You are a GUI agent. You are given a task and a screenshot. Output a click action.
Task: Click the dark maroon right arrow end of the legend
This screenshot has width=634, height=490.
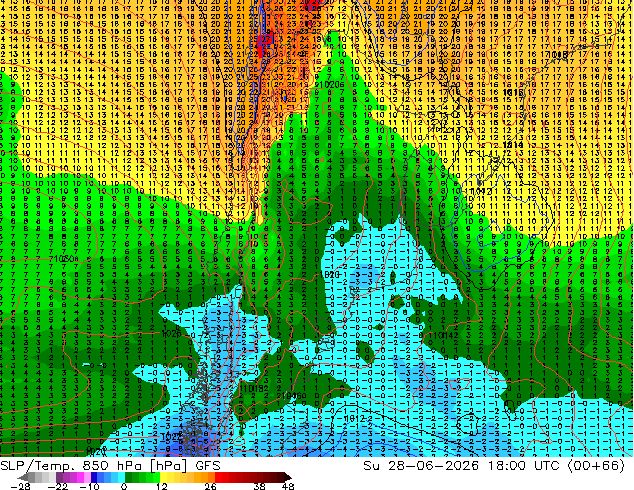click(x=287, y=477)
